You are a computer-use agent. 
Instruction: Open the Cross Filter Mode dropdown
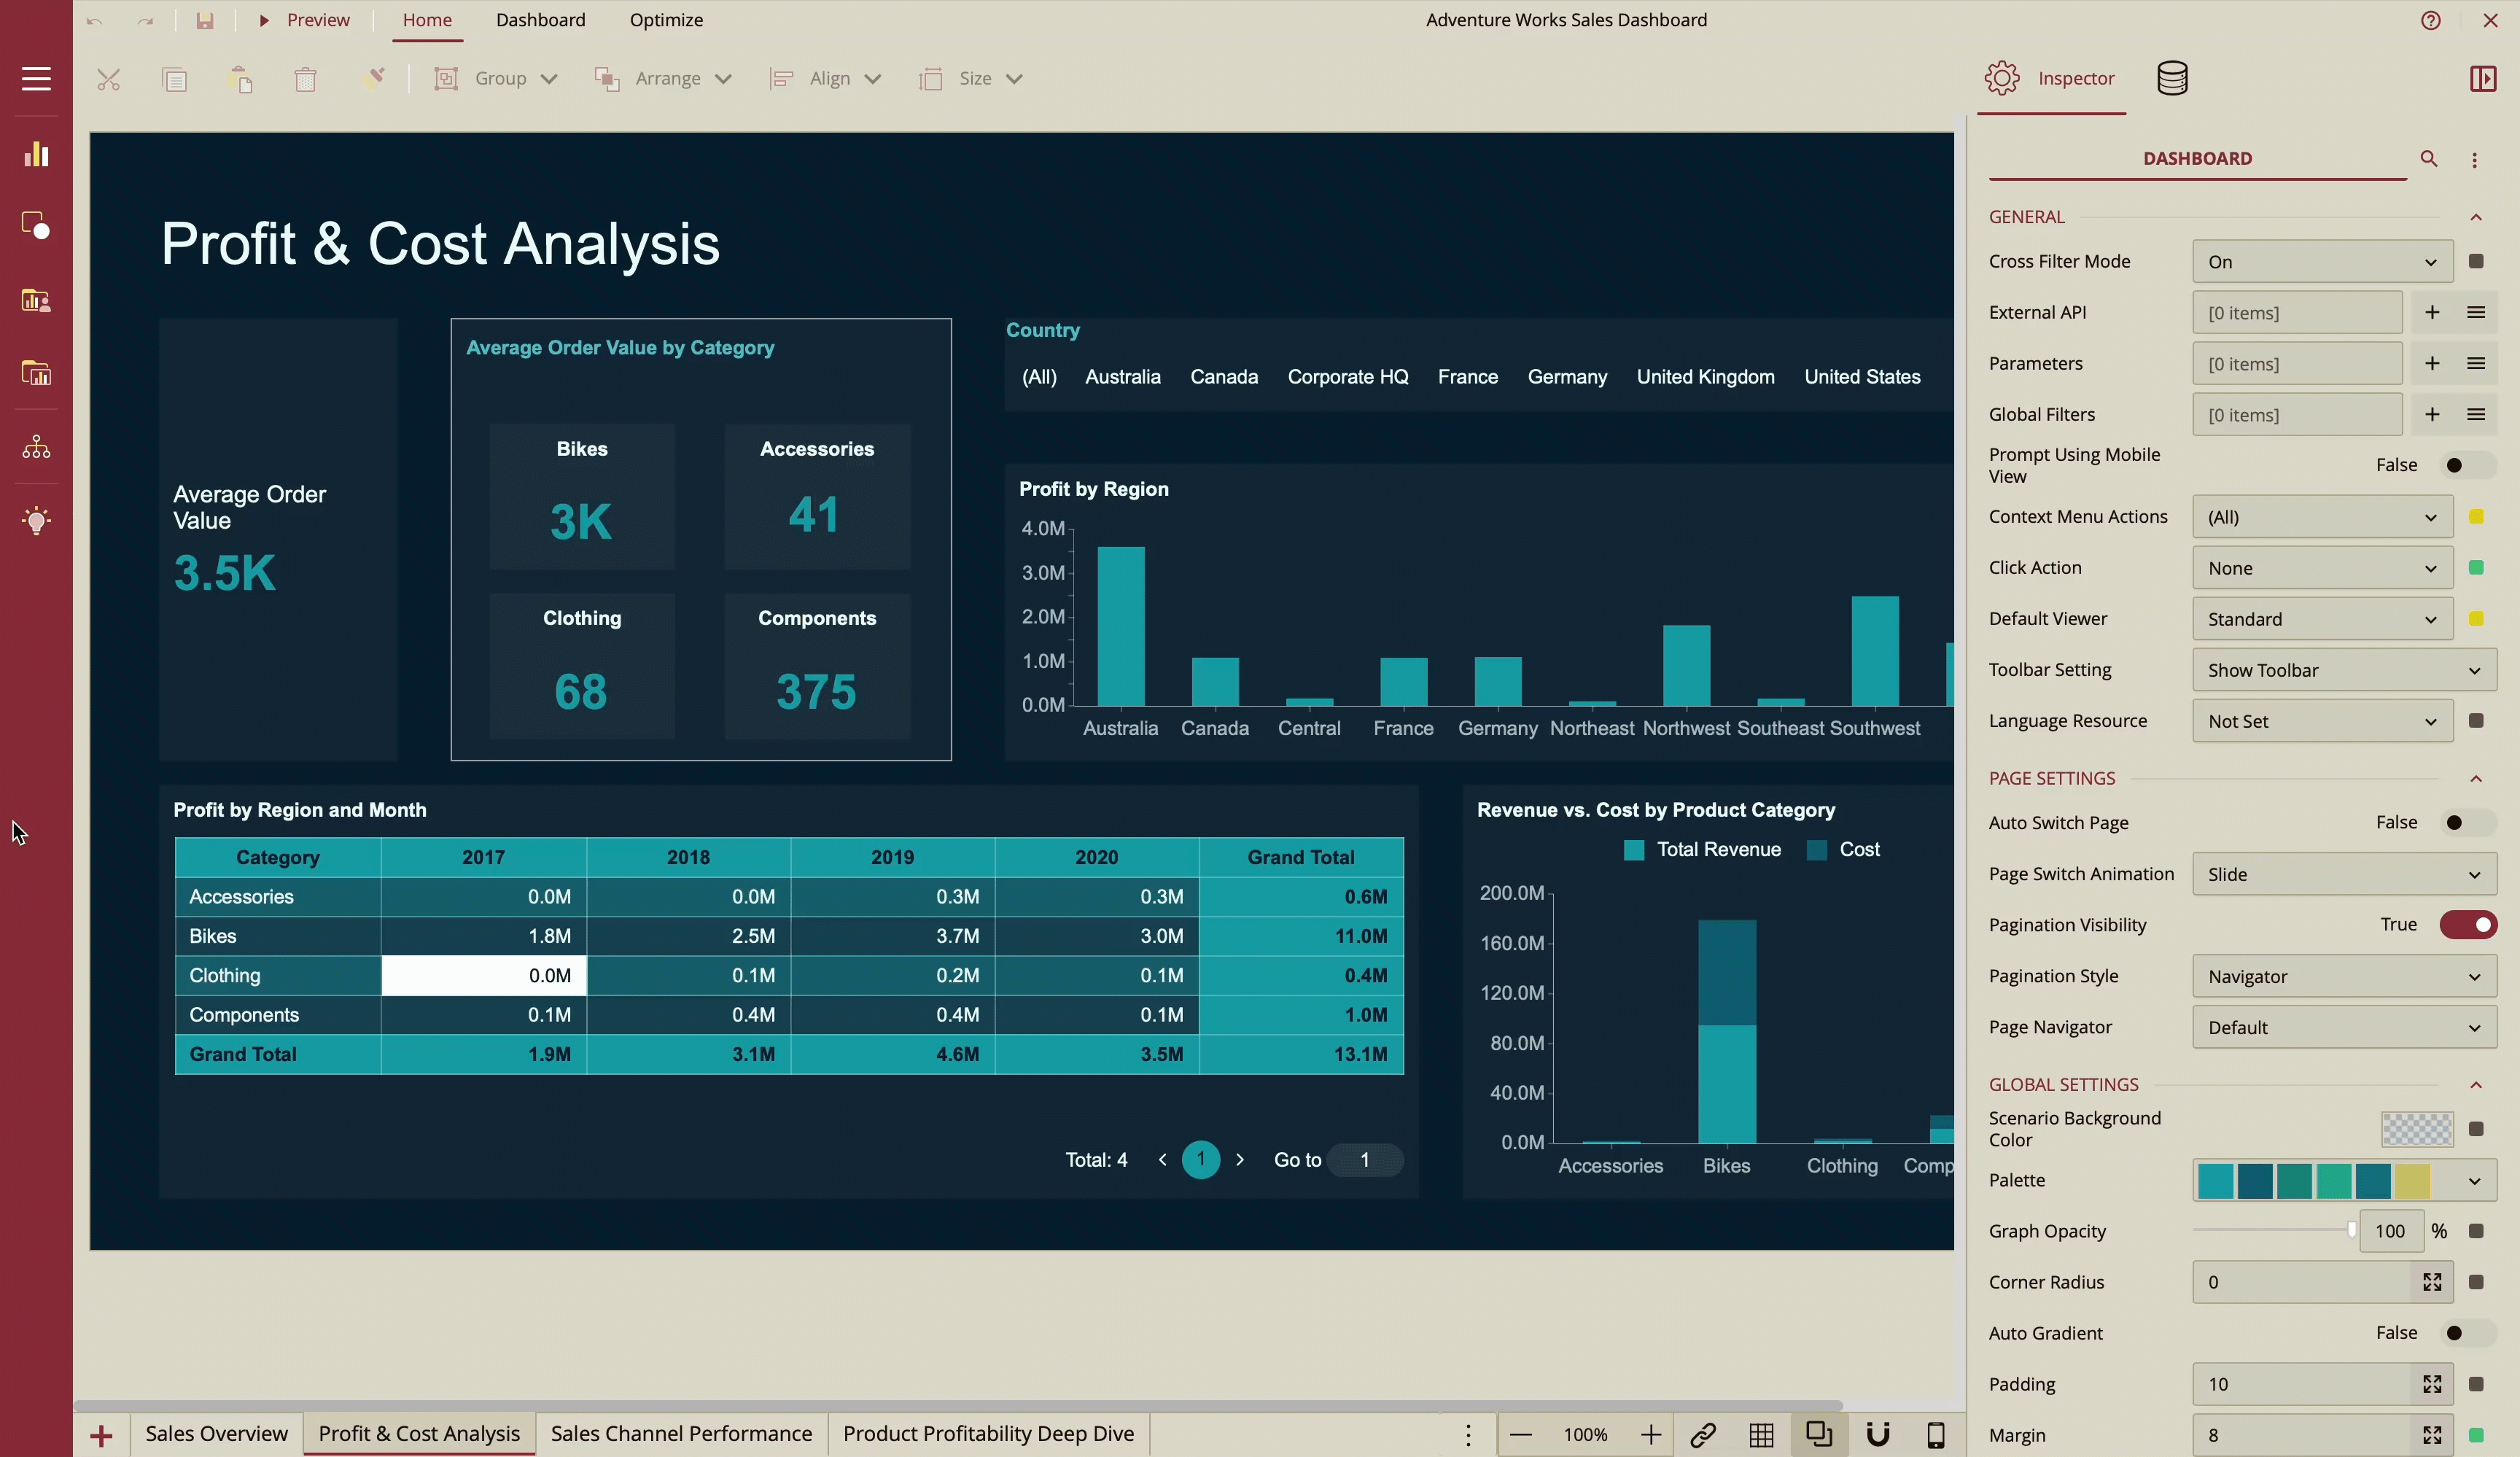click(2321, 261)
